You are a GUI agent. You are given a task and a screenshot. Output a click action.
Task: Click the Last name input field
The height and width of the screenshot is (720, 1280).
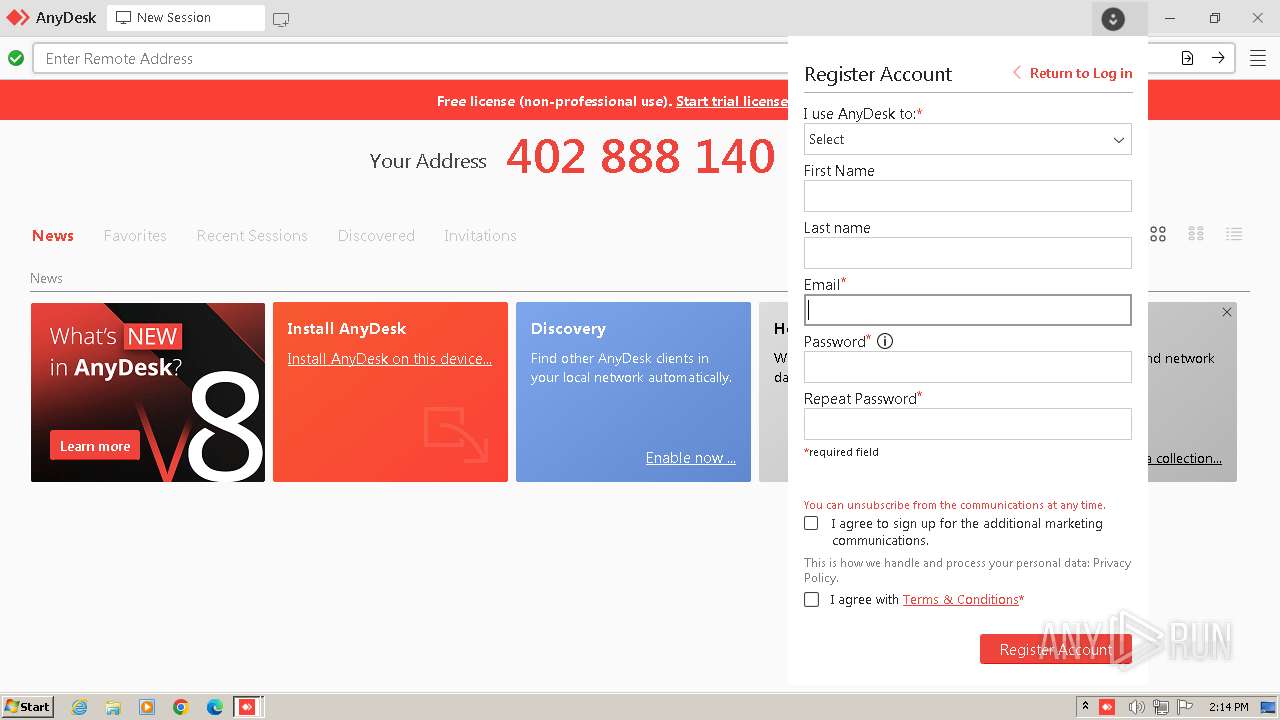click(x=967, y=253)
